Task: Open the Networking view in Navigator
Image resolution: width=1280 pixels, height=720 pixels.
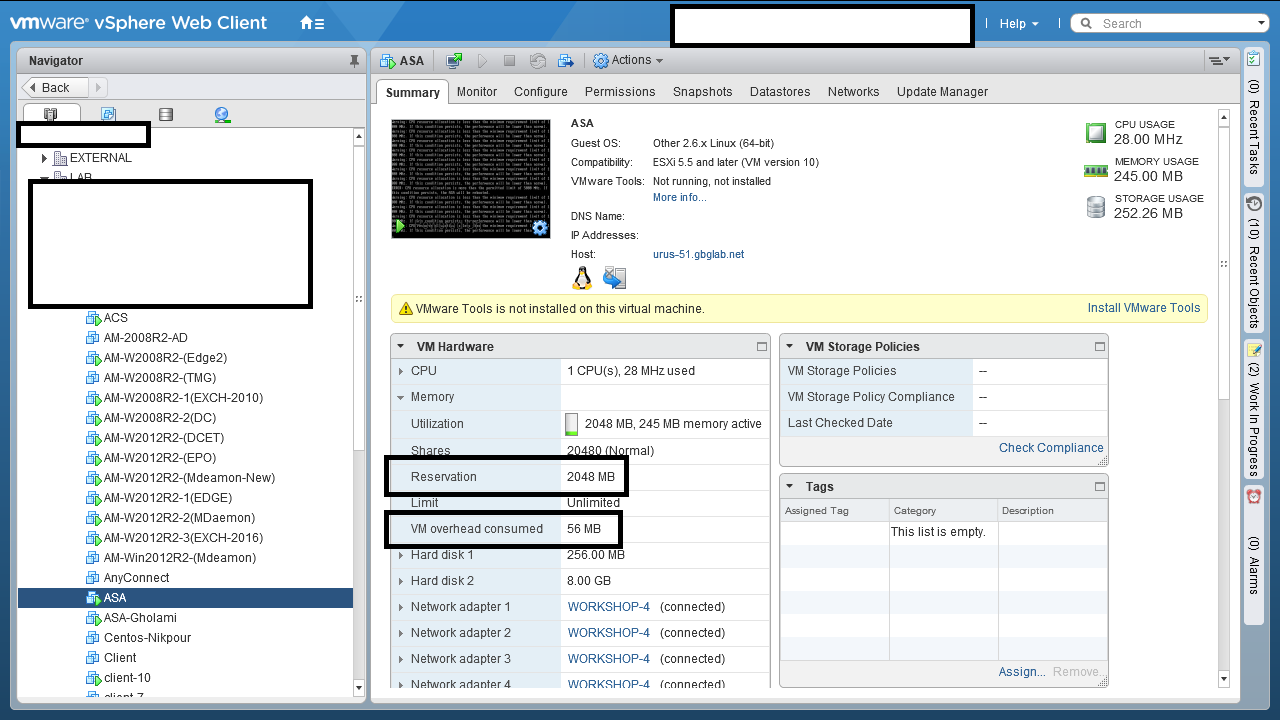Action: click(222, 115)
